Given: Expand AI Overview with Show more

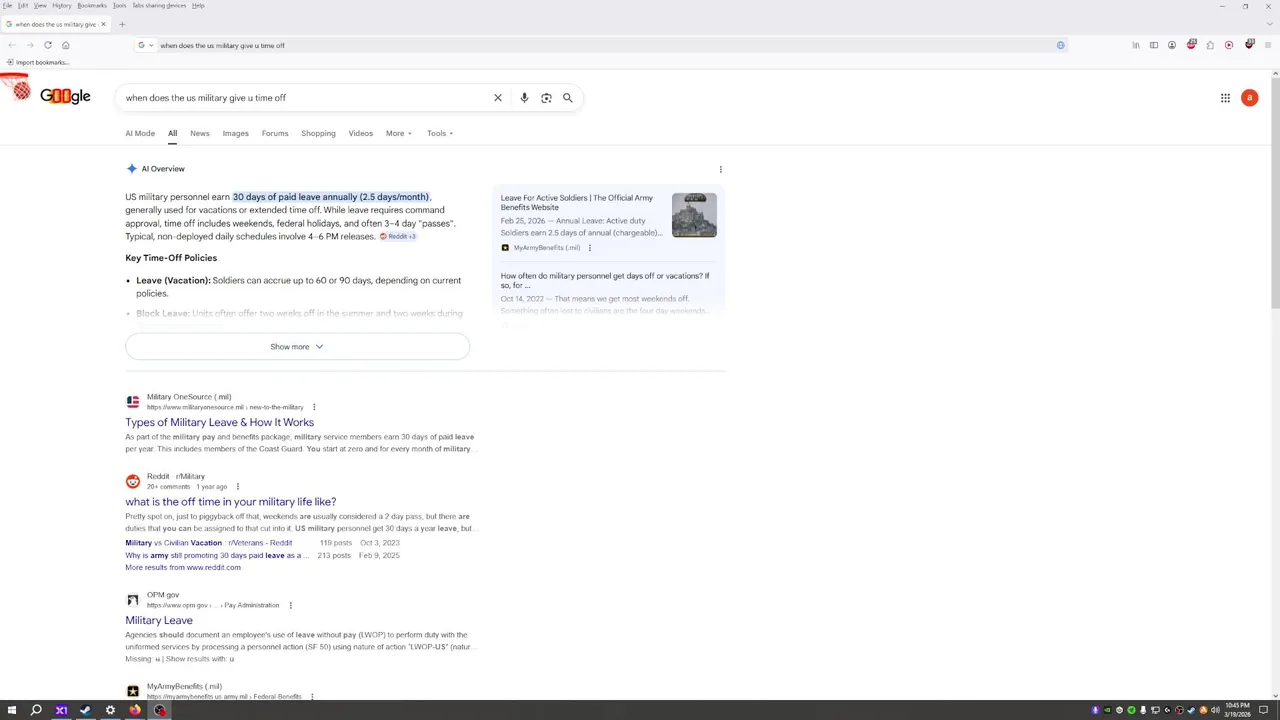Looking at the screenshot, I should point(297,347).
